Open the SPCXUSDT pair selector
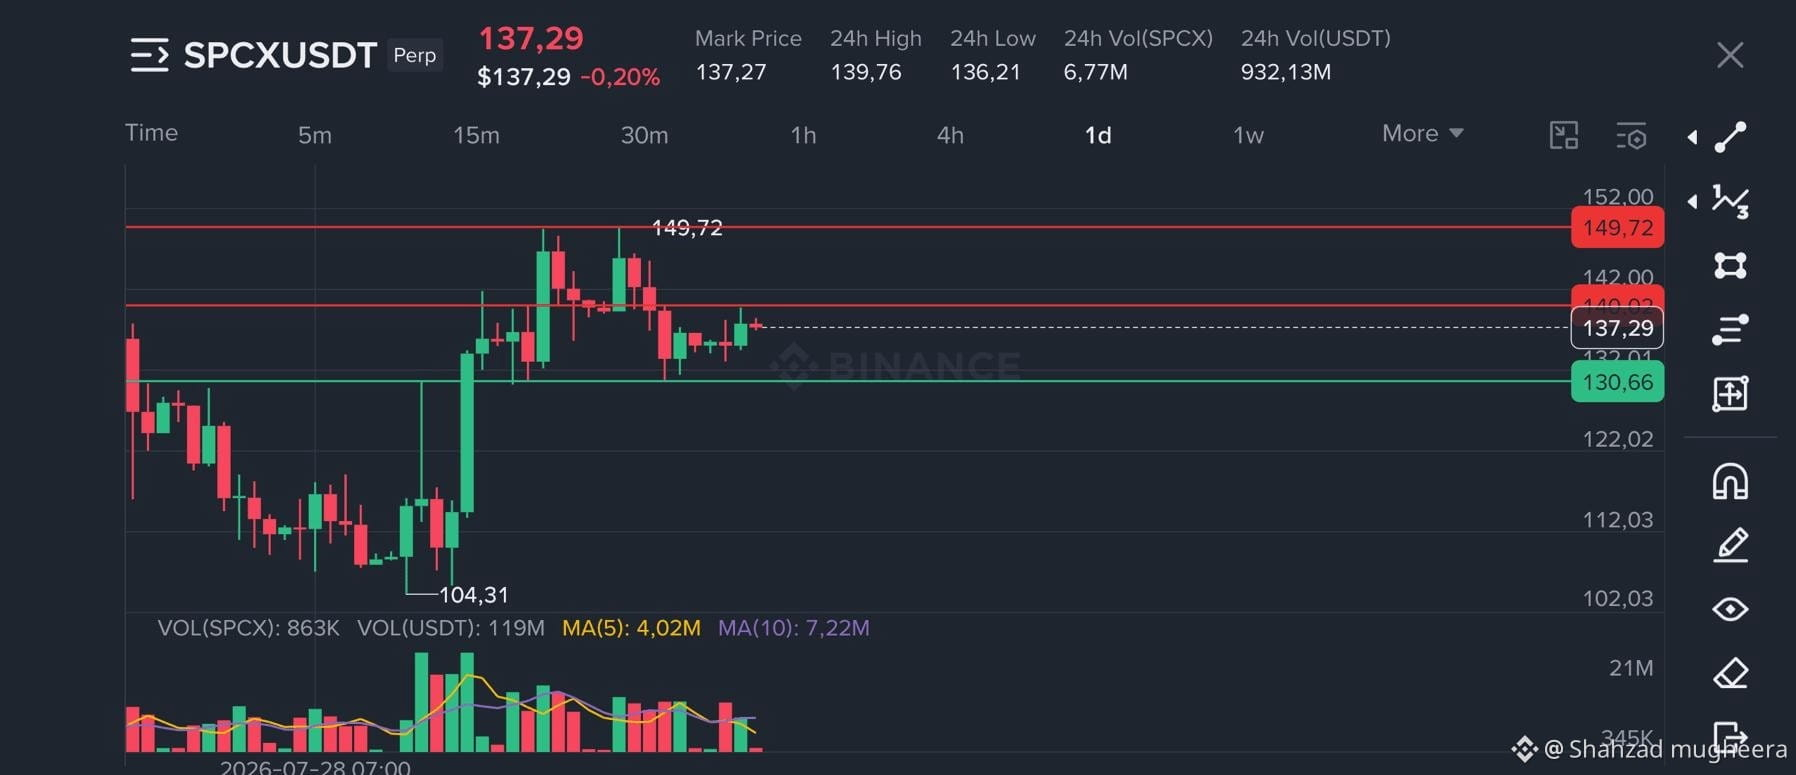This screenshot has height=775, width=1796. (x=280, y=55)
